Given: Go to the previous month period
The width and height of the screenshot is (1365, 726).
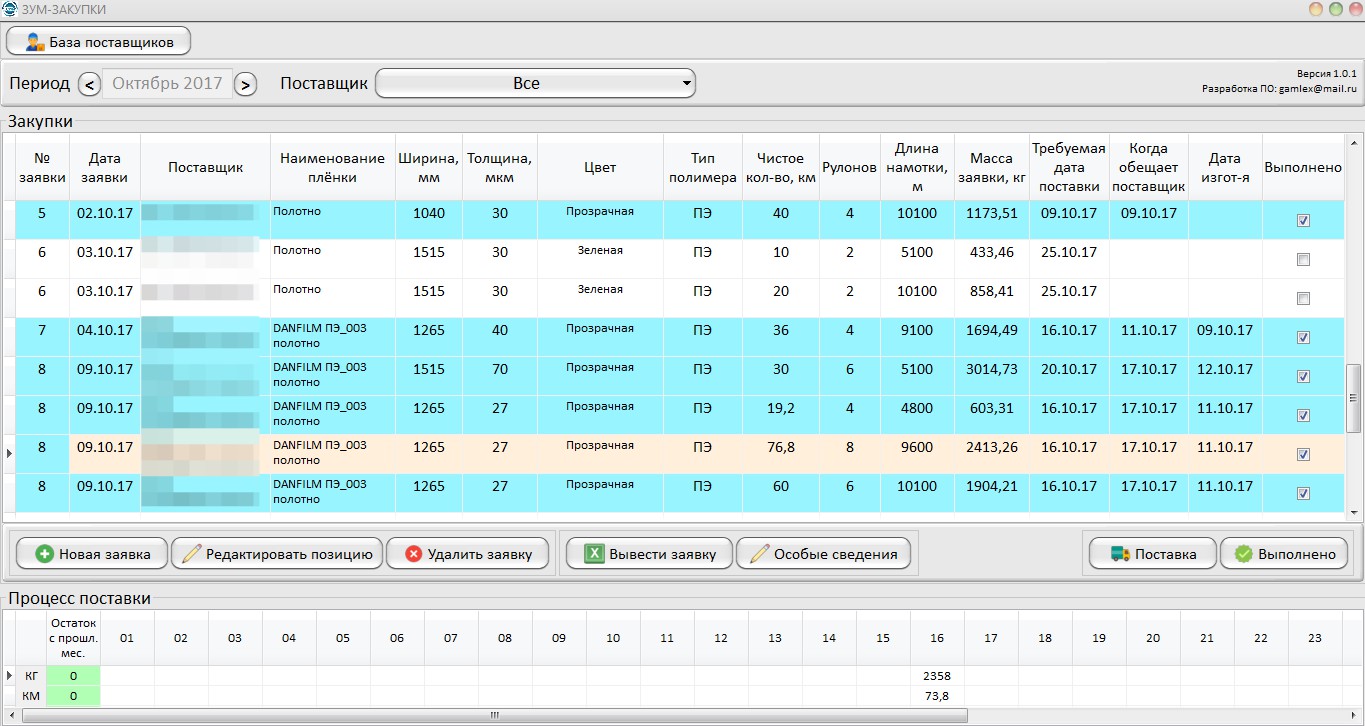Looking at the screenshot, I should [x=89, y=85].
